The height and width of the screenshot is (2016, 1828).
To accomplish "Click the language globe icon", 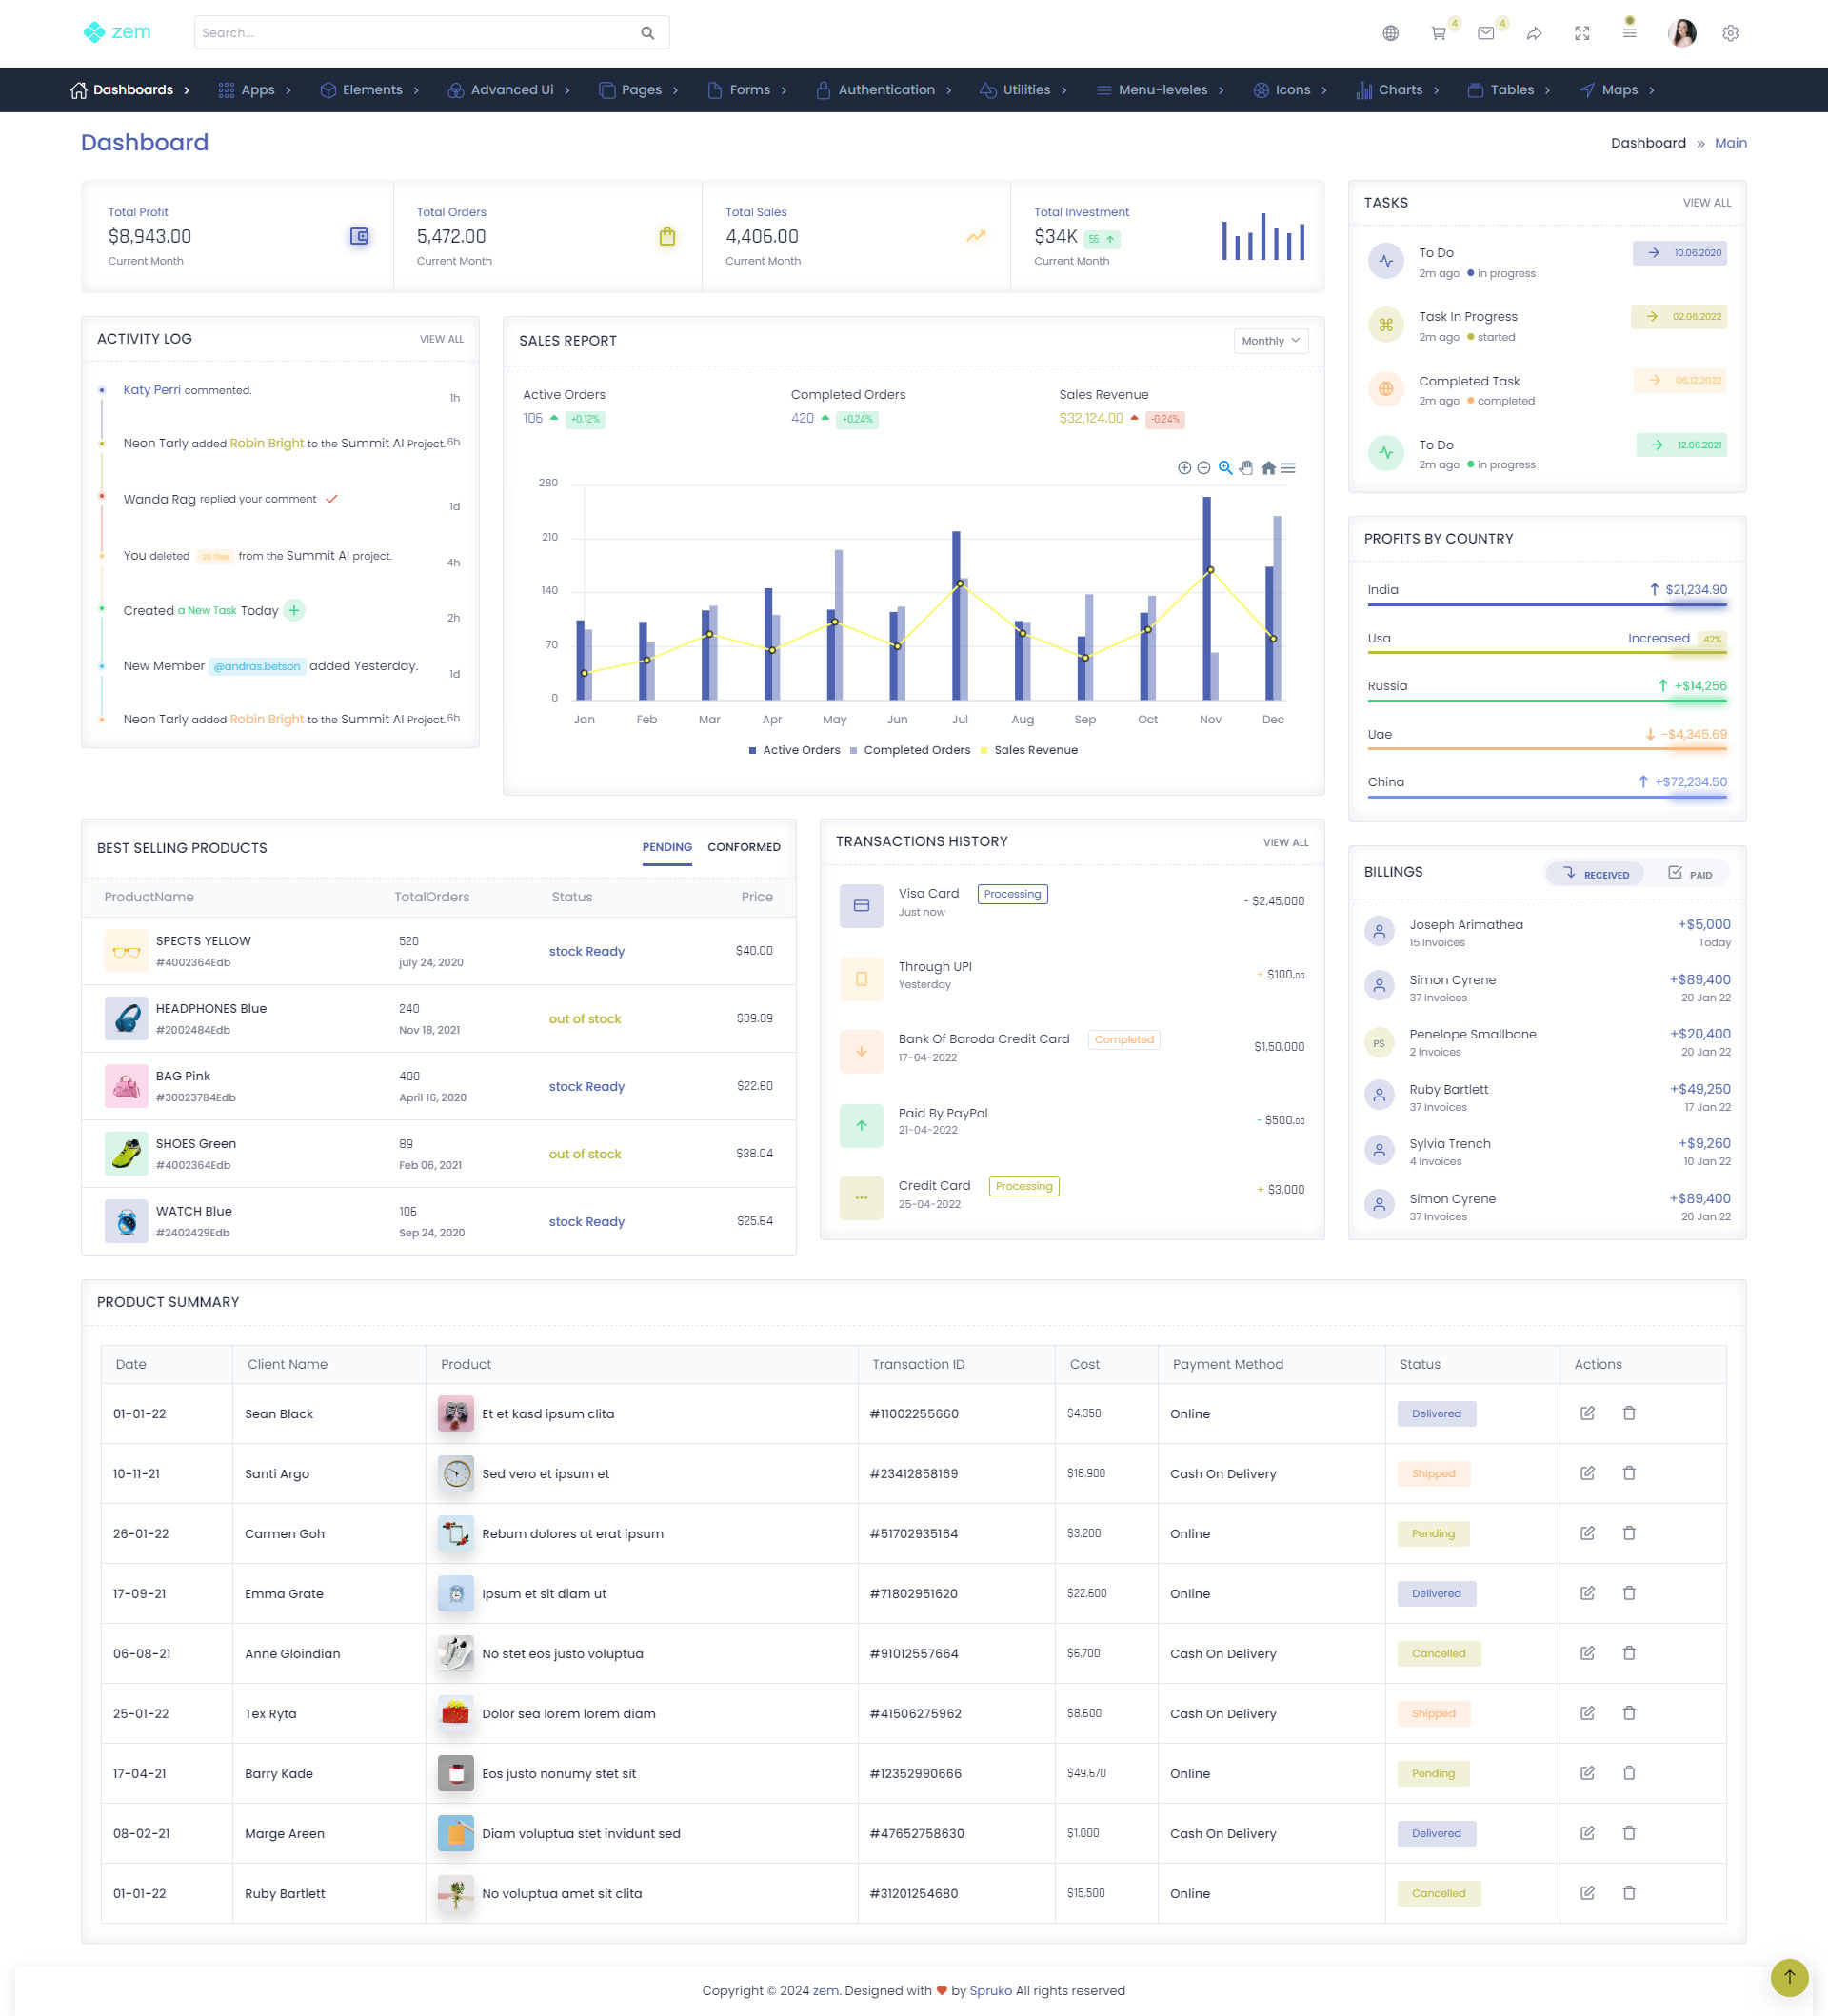I will [1390, 33].
